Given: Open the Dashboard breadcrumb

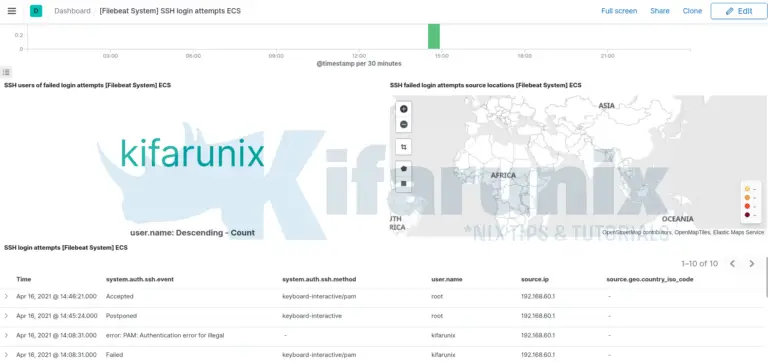Looking at the screenshot, I should (72, 11).
